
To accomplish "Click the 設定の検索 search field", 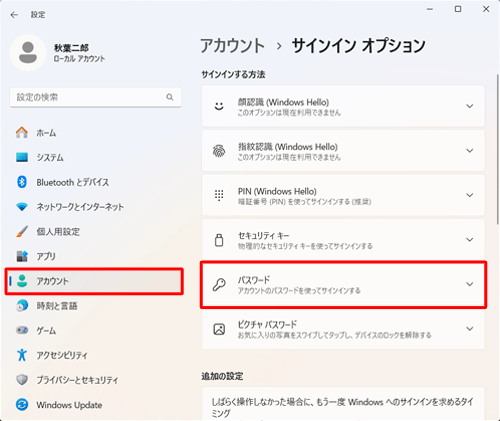I will [x=96, y=97].
